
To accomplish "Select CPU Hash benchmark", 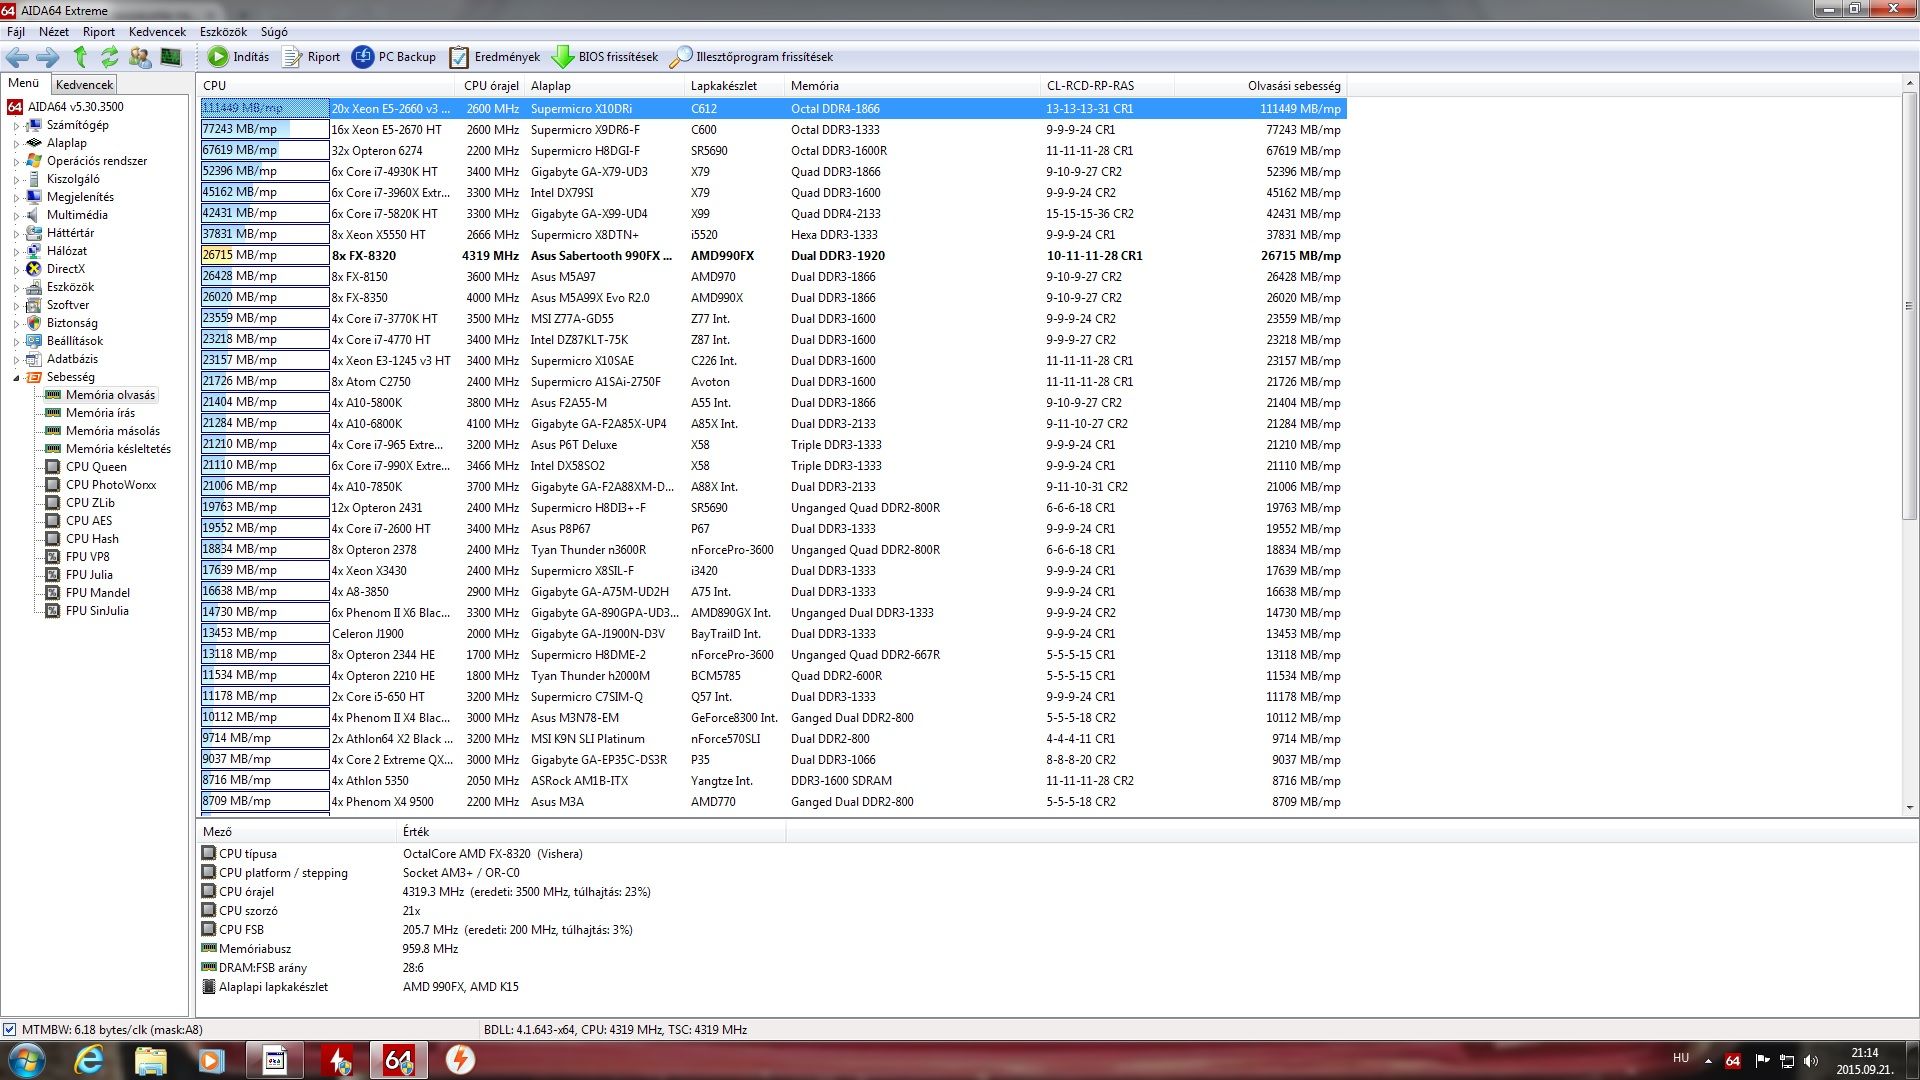I will [x=92, y=539].
